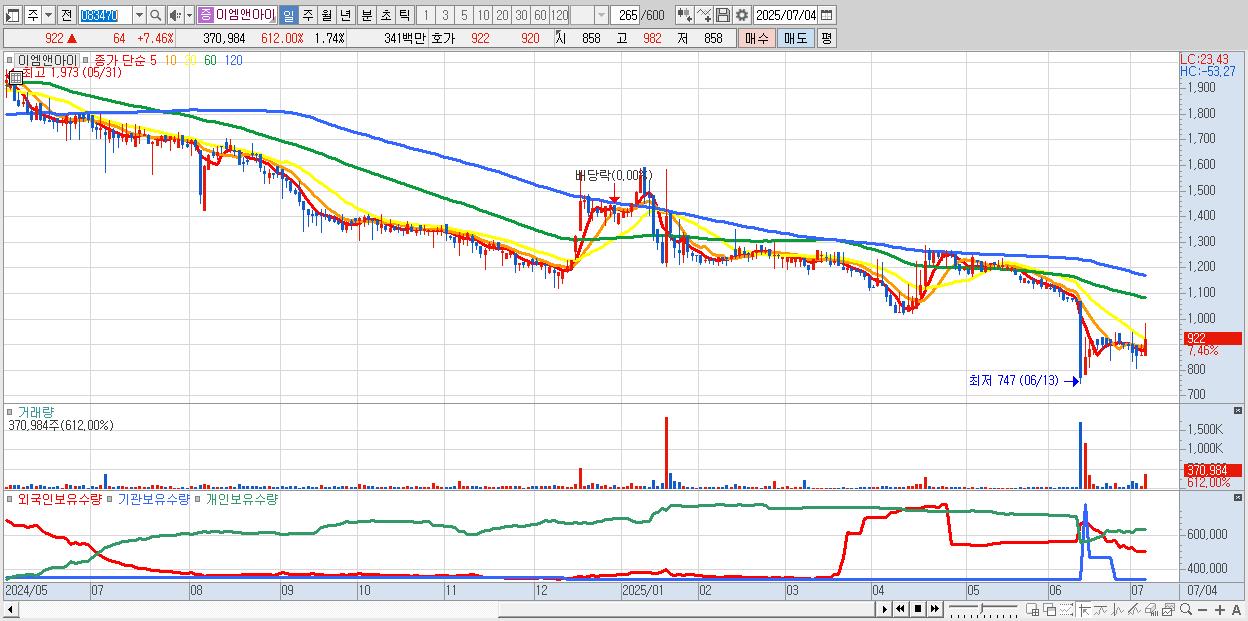
Task: Click the 이엠앤아이 chart legend label
Action: click(x=47, y=61)
